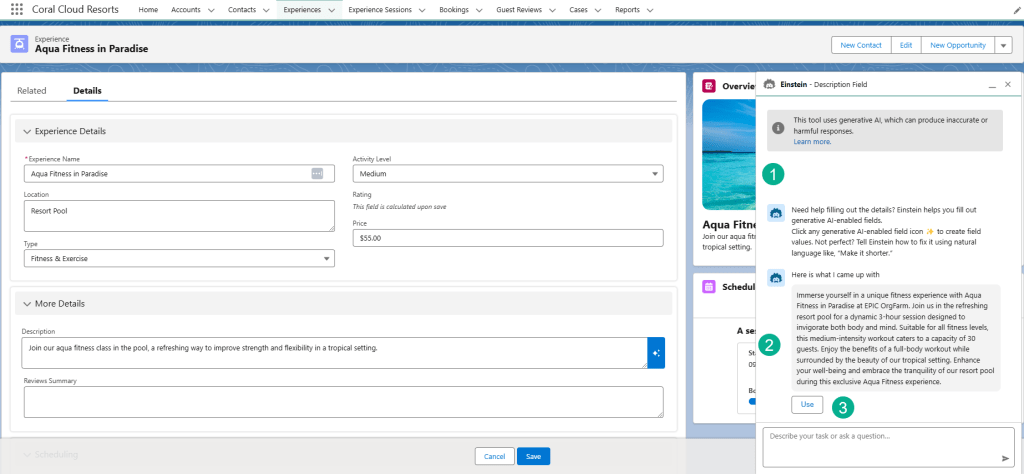This screenshot has height=474, width=1024.
Task: Save the experience record
Action: tap(533, 456)
